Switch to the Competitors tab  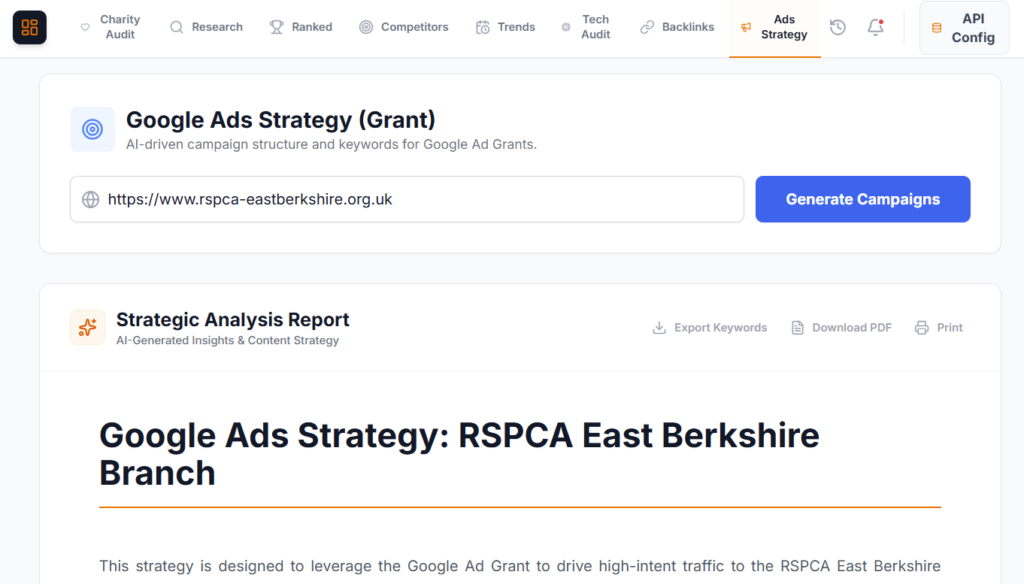404,27
